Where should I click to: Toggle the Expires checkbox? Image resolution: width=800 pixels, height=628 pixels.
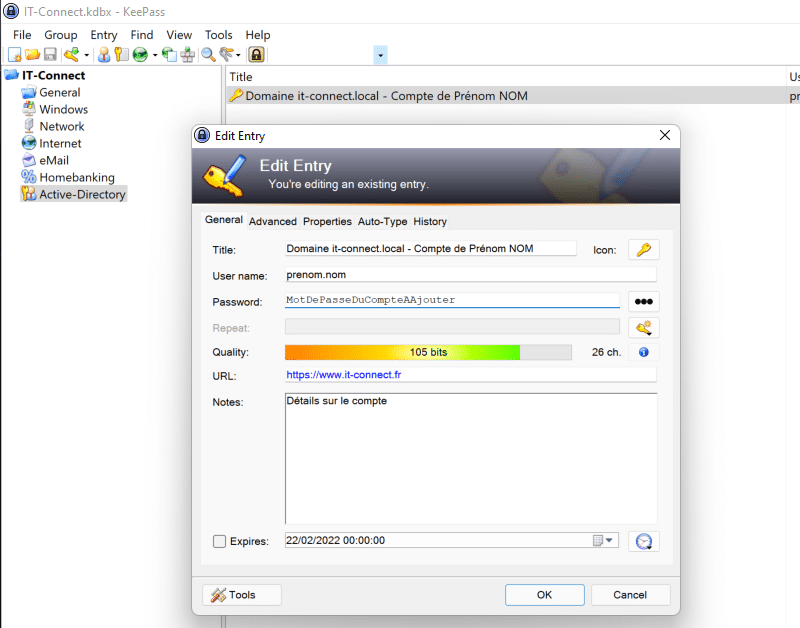[218, 541]
